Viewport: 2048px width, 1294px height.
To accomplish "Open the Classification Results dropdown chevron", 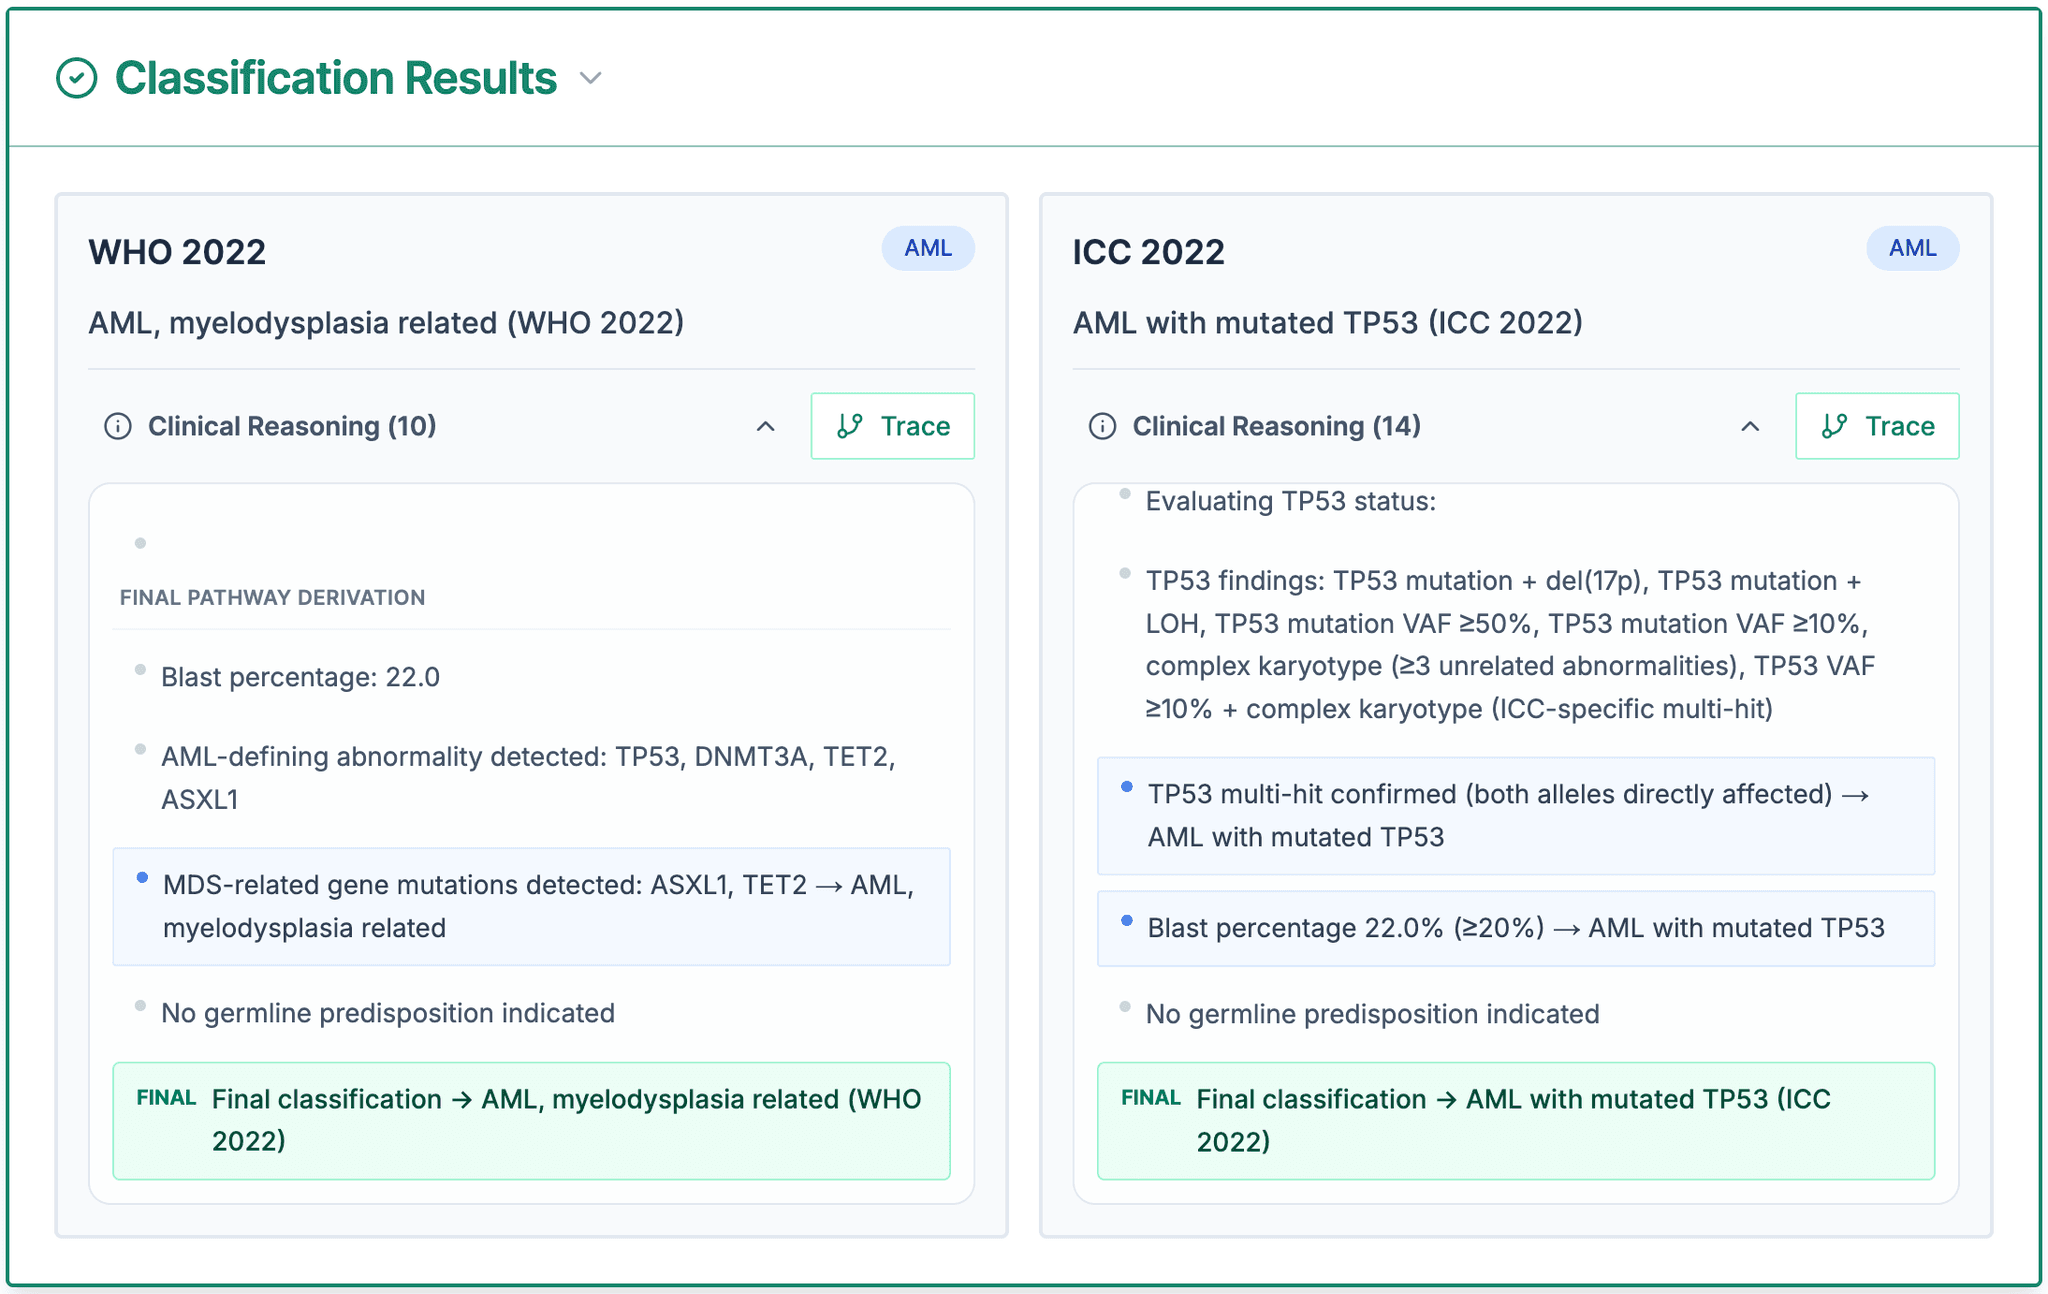I will click(589, 78).
